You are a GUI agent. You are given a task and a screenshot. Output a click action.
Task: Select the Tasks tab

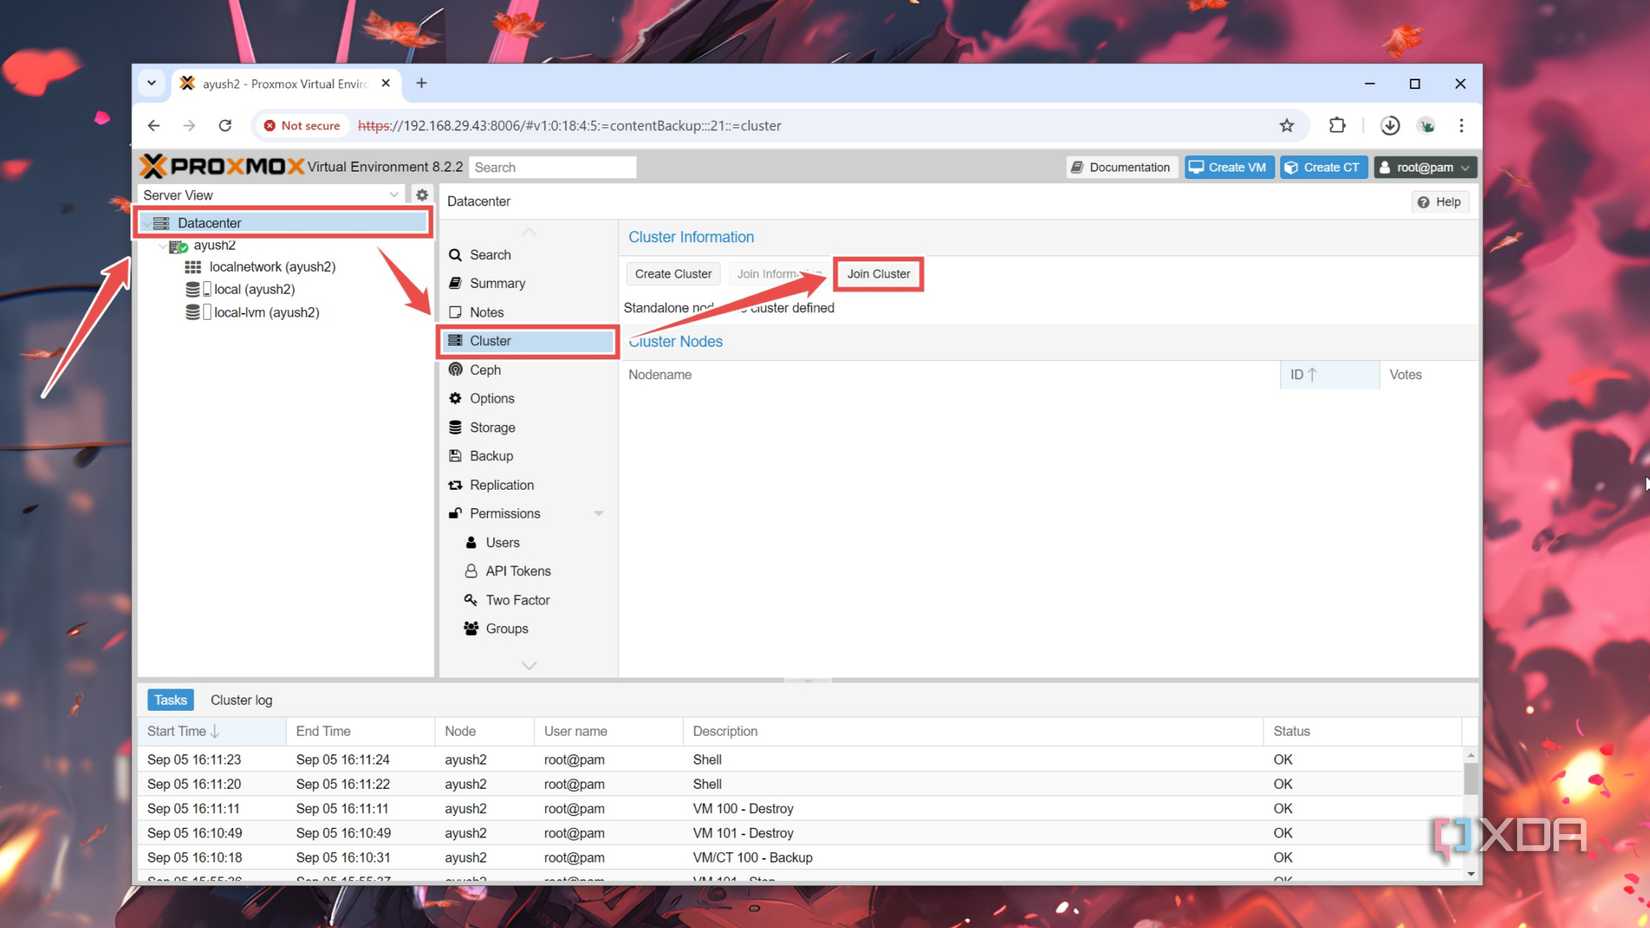(x=169, y=699)
